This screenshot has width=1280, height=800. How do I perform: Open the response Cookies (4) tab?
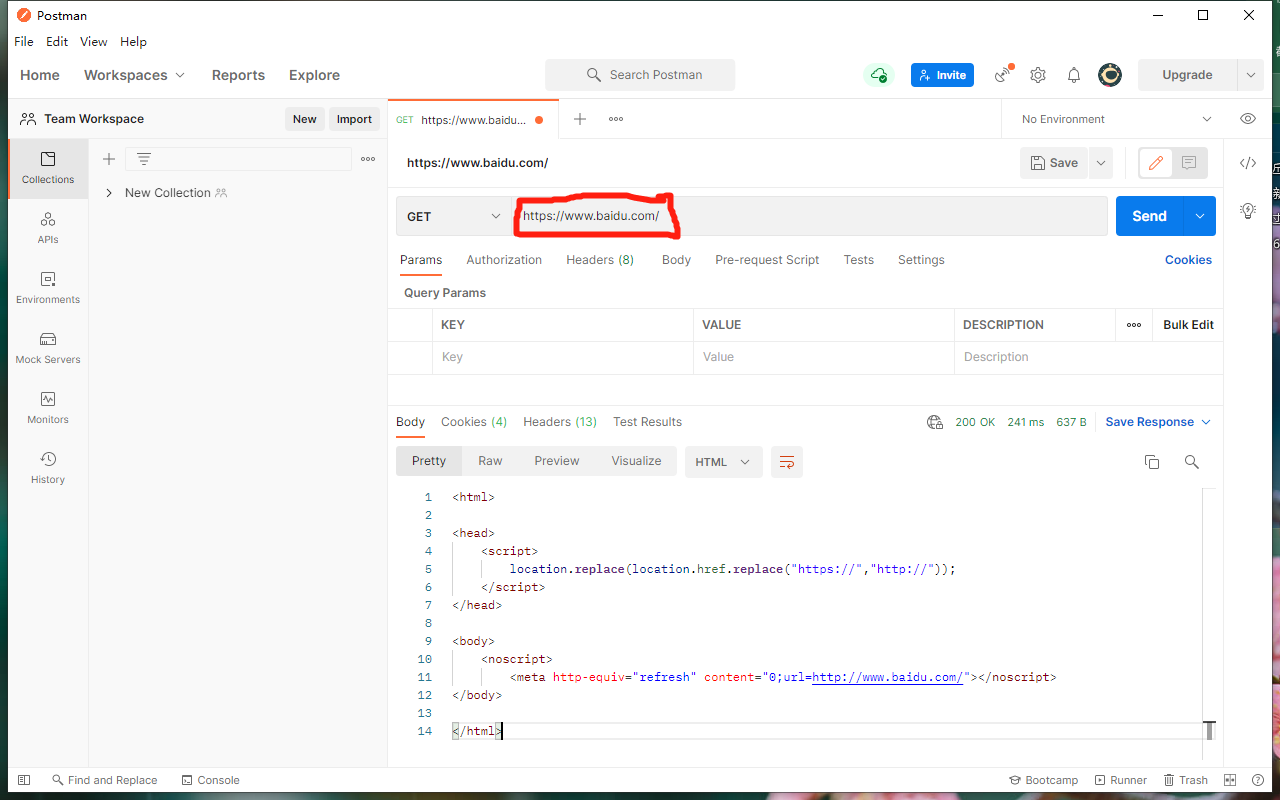pyautogui.click(x=474, y=422)
